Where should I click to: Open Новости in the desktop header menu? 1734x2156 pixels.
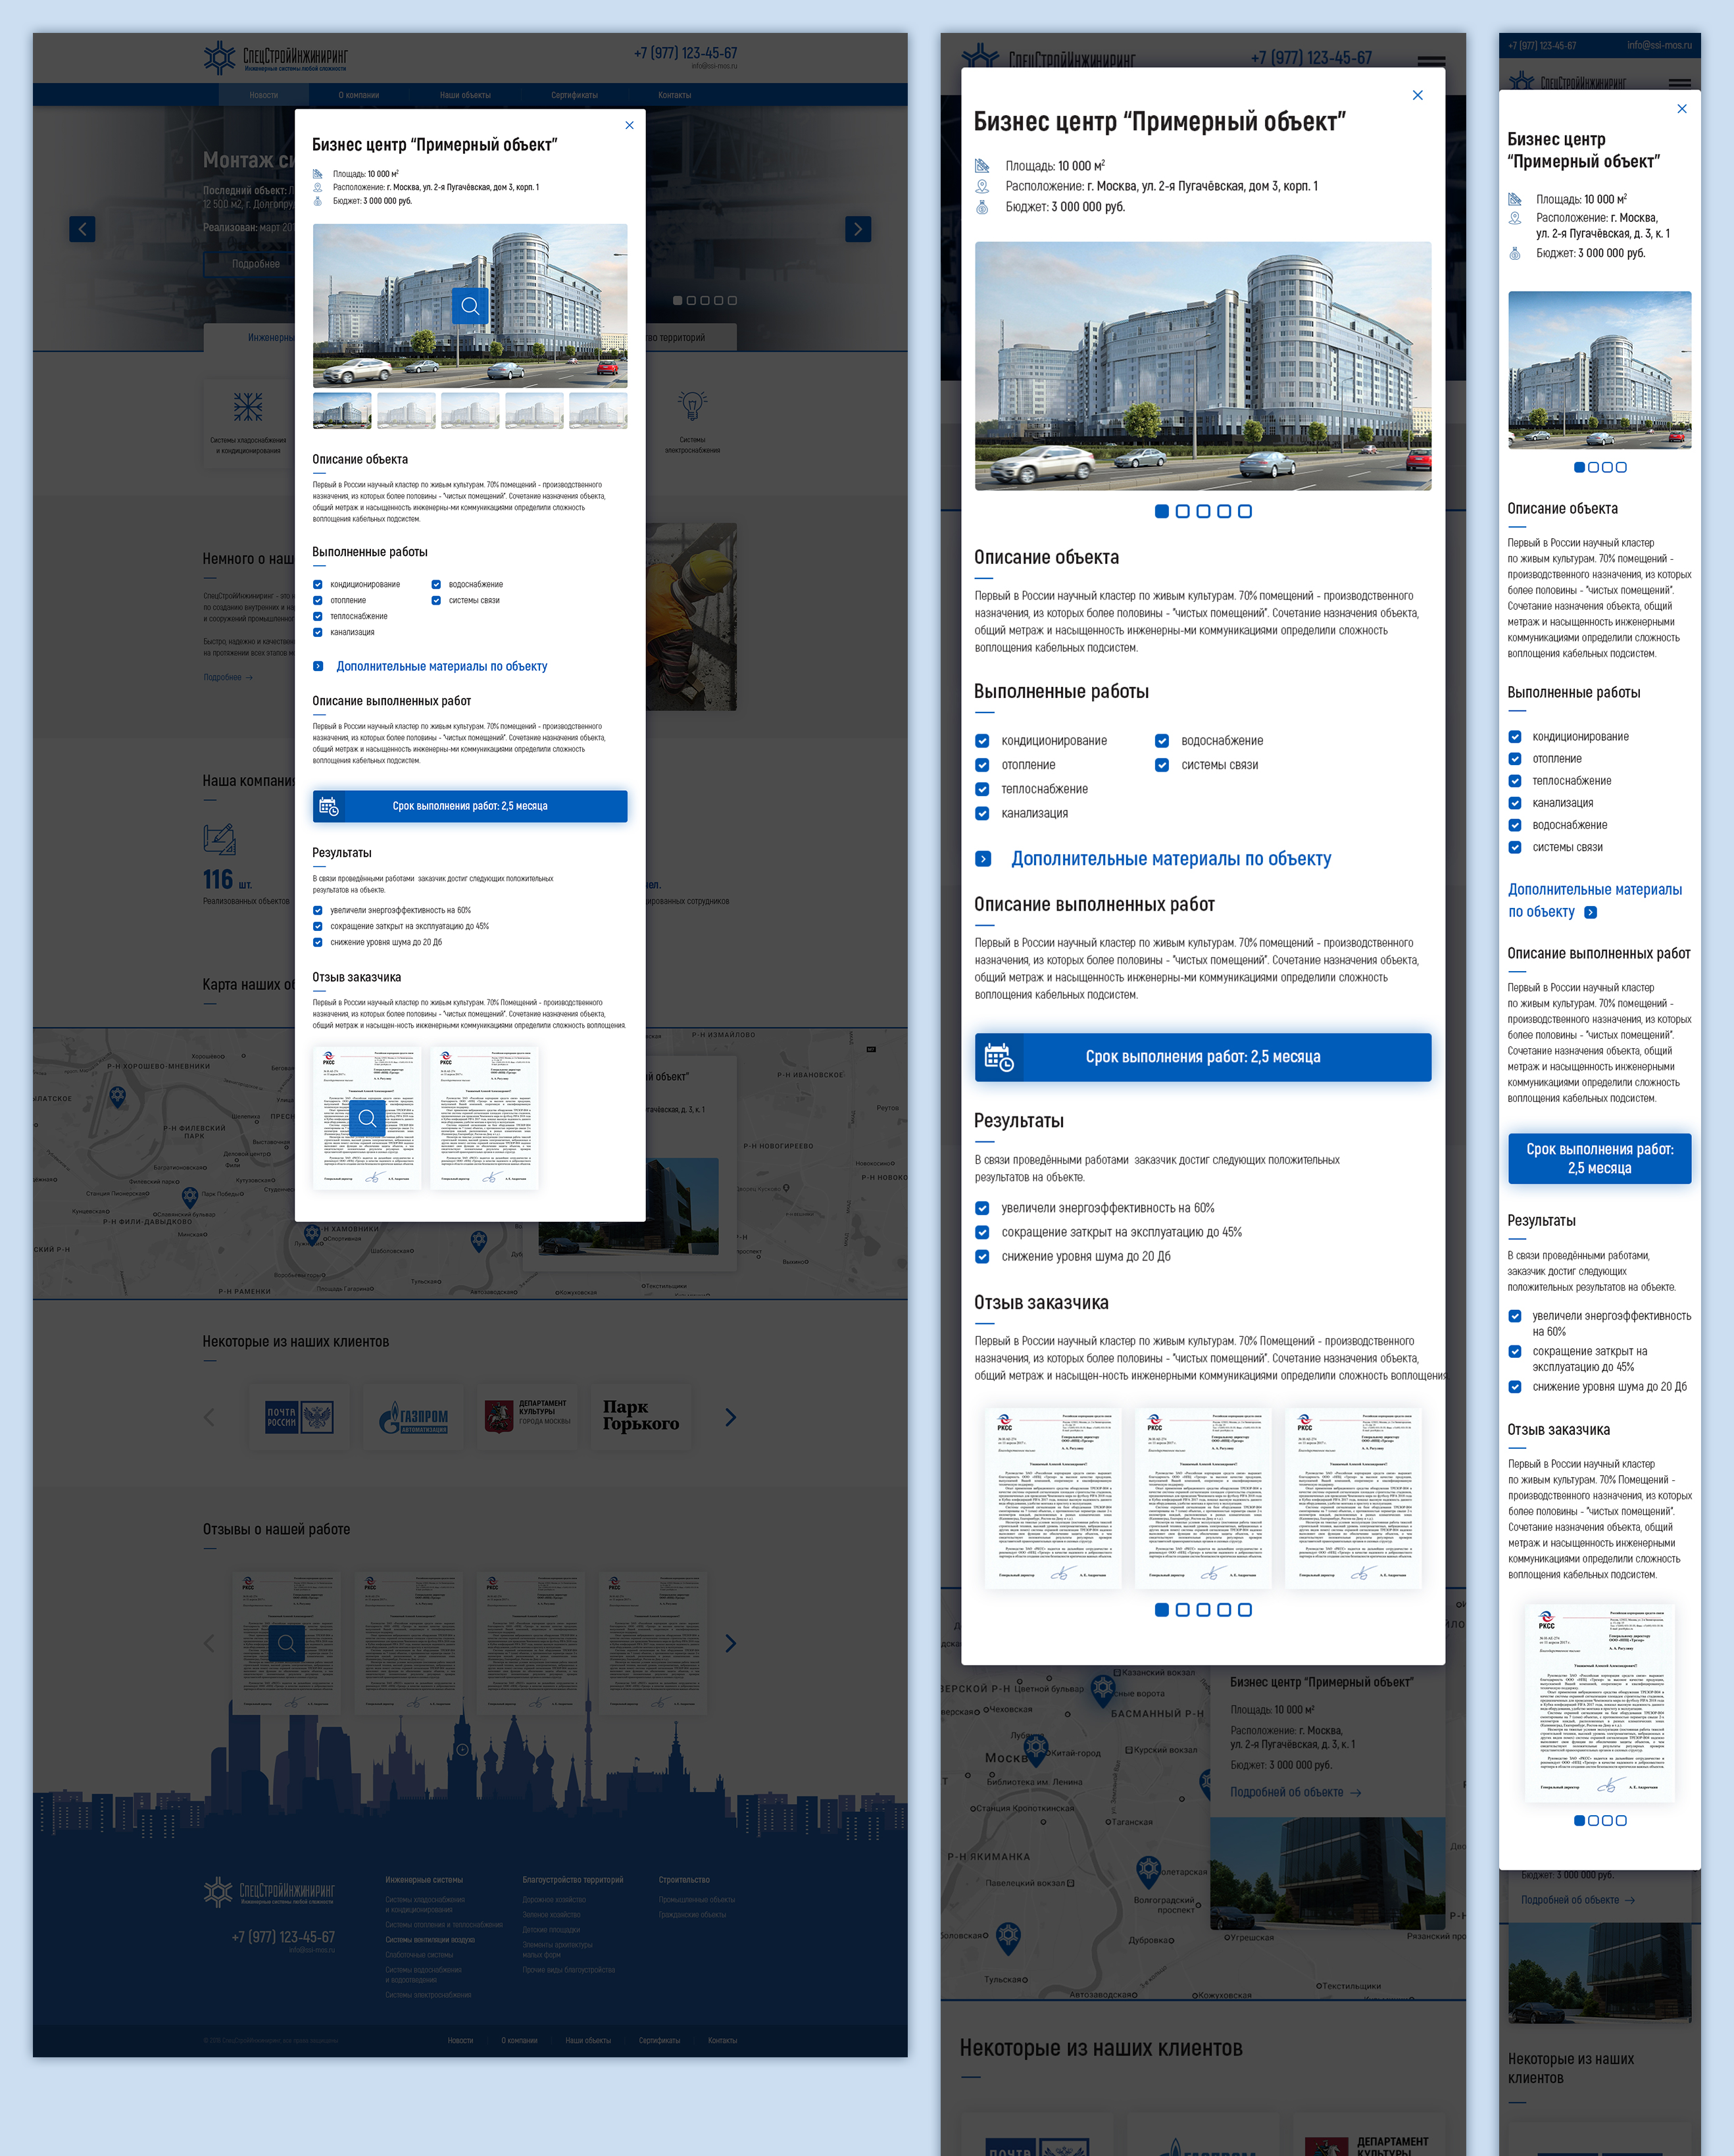(264, 95)
